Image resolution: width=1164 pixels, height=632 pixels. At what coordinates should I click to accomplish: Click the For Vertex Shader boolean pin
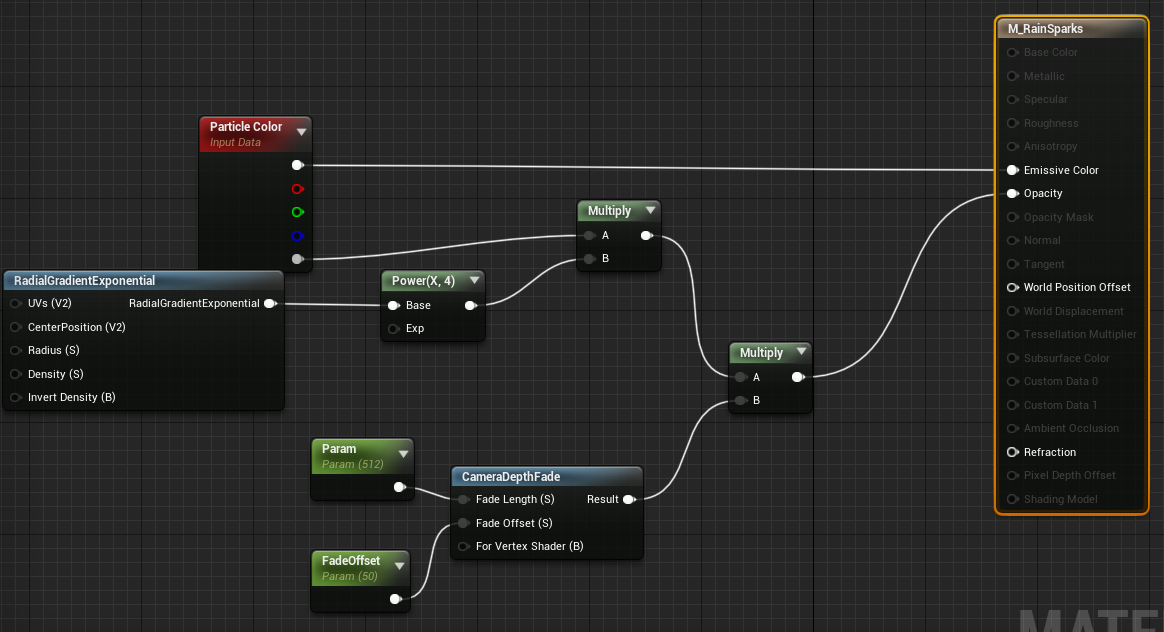[x=464, y=546]
